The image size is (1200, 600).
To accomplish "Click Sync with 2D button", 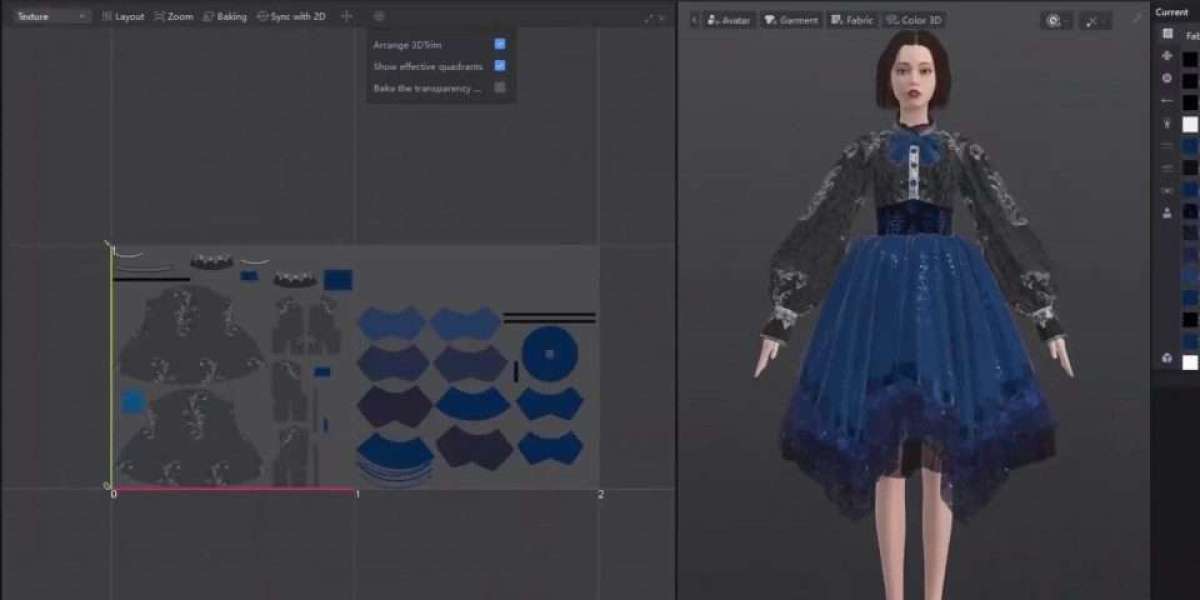I will [x=291, y=17].
